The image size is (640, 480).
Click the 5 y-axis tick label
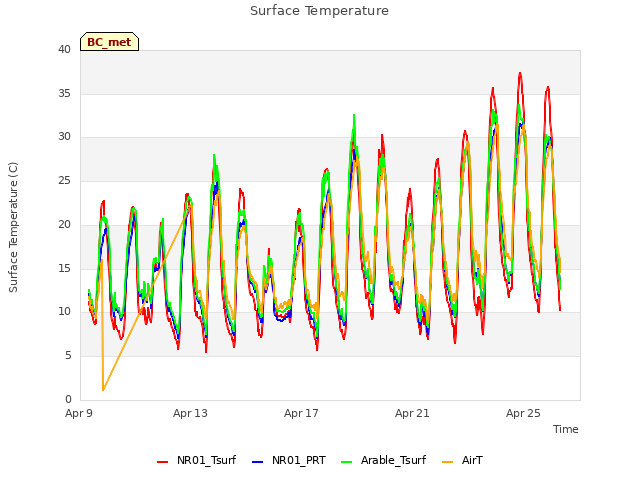click(x=68, y=356)
